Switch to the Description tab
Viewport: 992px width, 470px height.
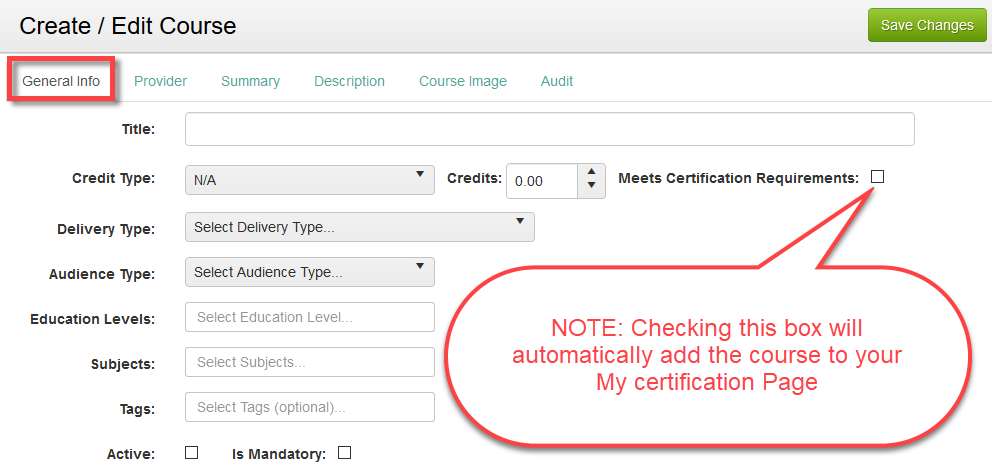tap(349, 81)
